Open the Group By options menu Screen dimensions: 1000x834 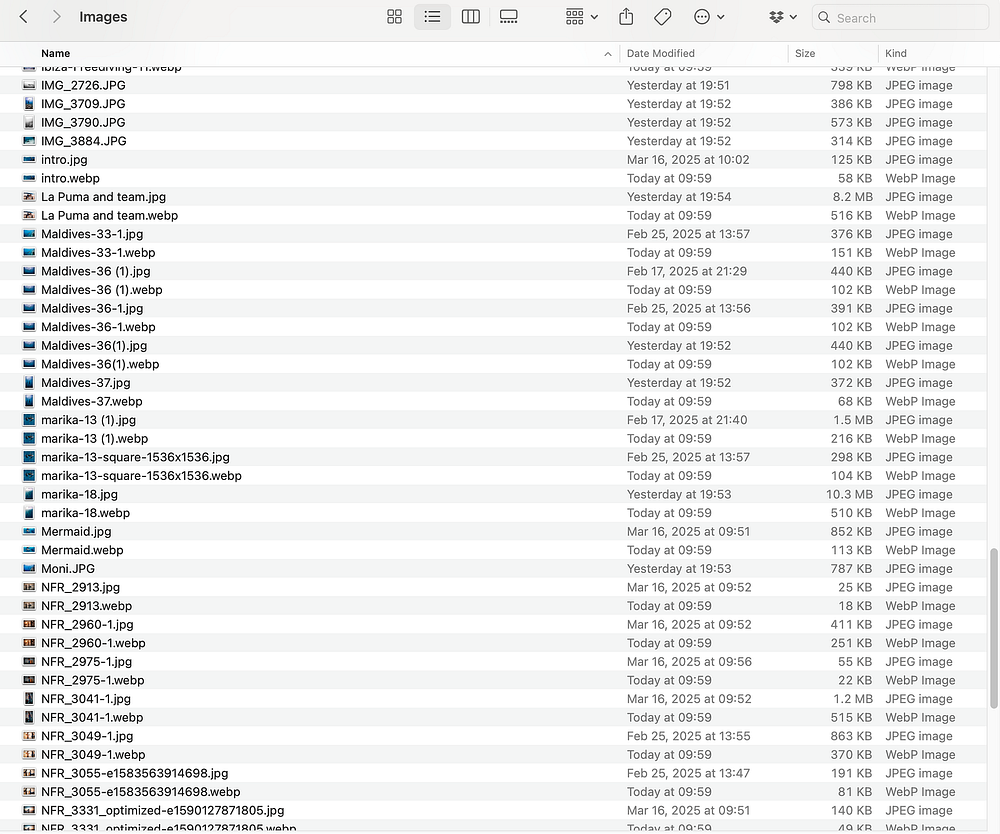[582, 17]
